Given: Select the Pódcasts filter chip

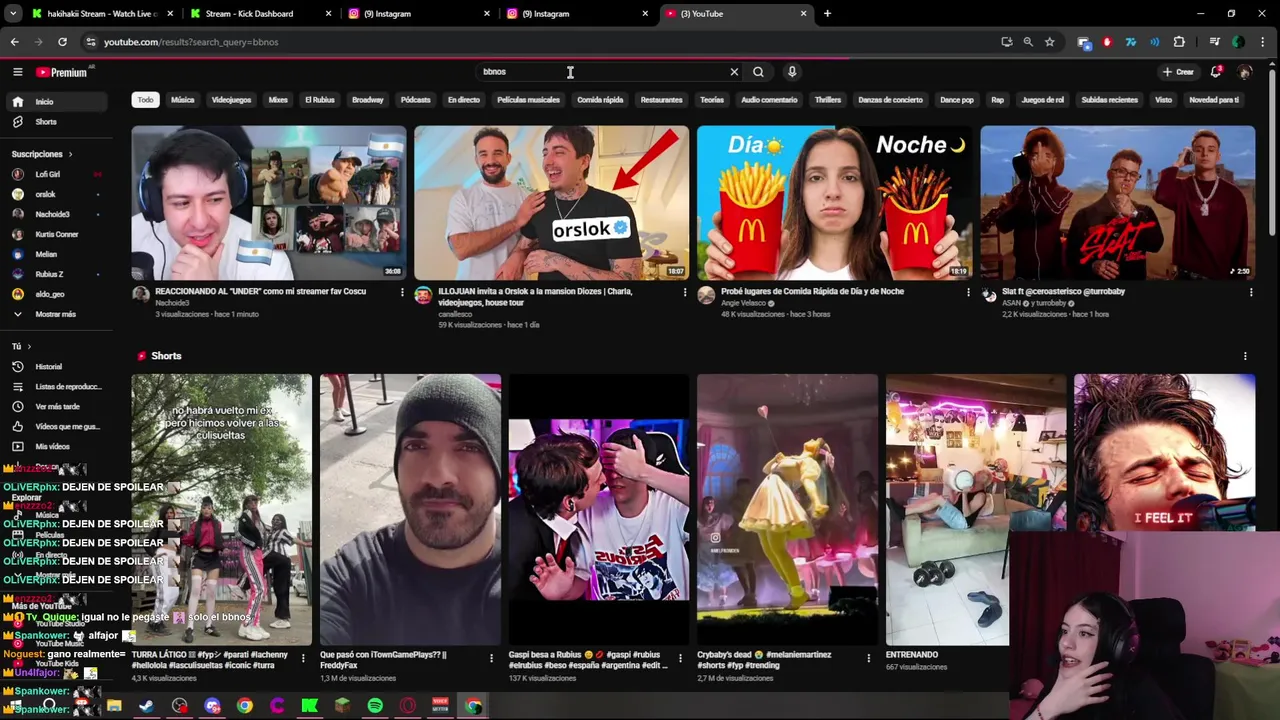Looking at the screenshot, I should (416, 100).
